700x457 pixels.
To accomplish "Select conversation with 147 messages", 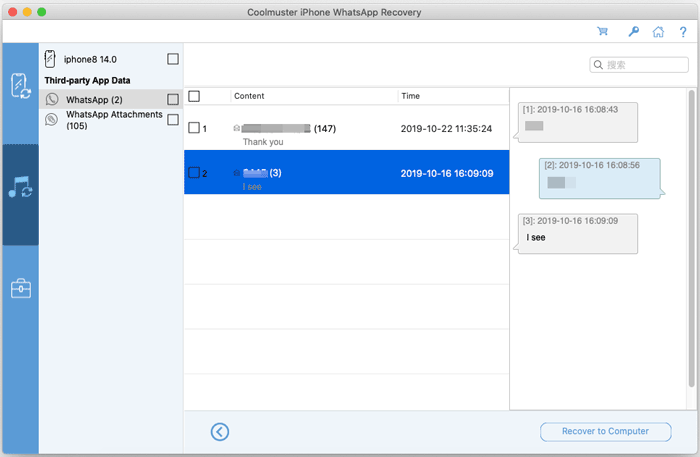I will tap(346, 128).
